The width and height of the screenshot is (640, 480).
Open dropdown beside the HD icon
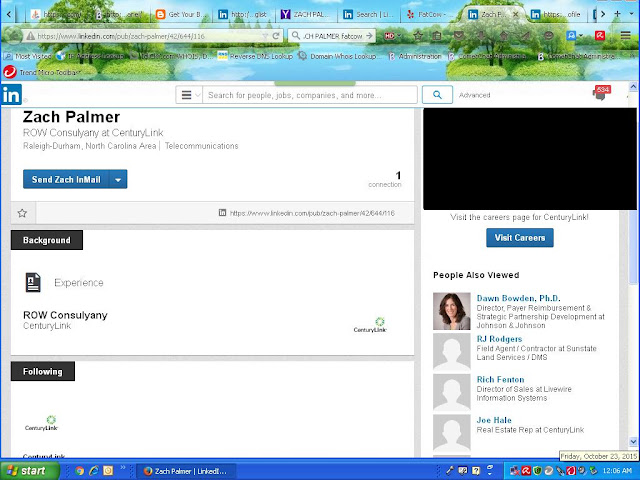[399, 36]
